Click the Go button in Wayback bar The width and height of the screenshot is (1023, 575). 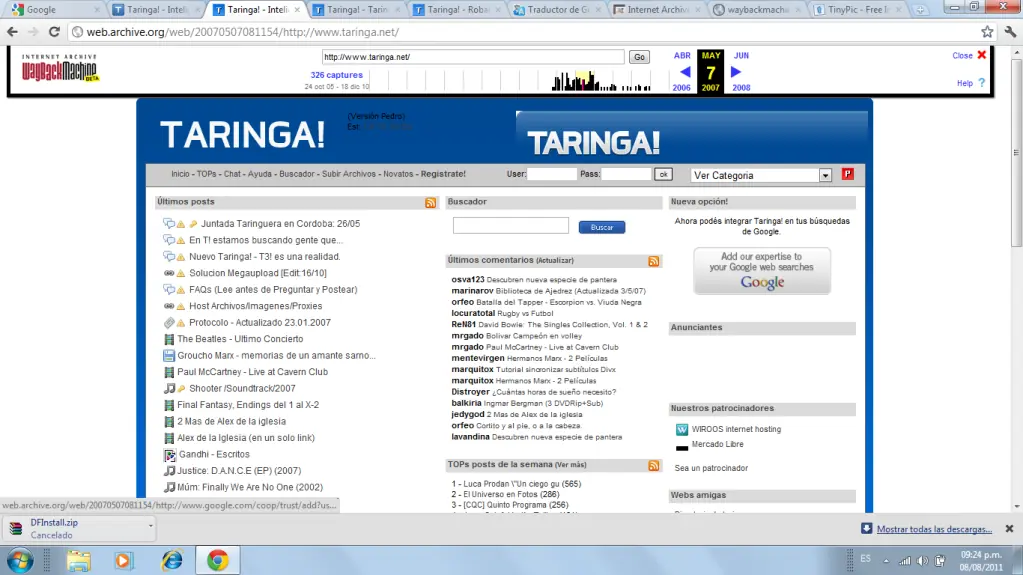point(639,57)
